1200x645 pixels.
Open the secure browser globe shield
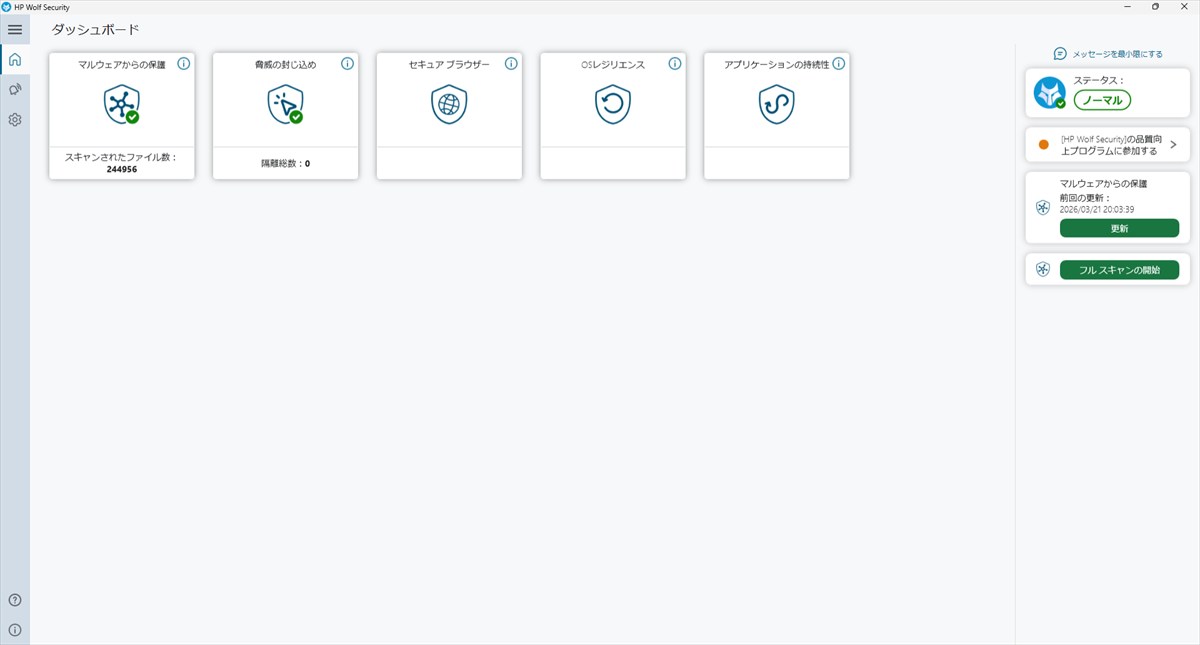(x=449, y=104)
